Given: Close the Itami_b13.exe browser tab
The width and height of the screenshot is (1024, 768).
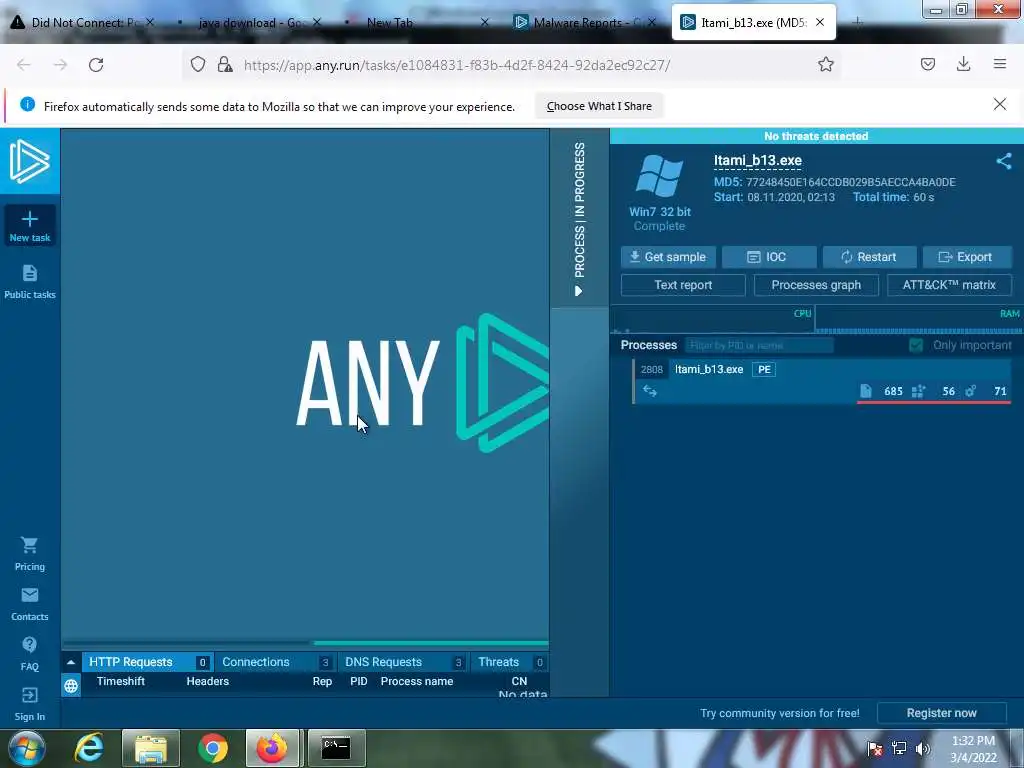Looking at the screenshot, I should point(820,22).
